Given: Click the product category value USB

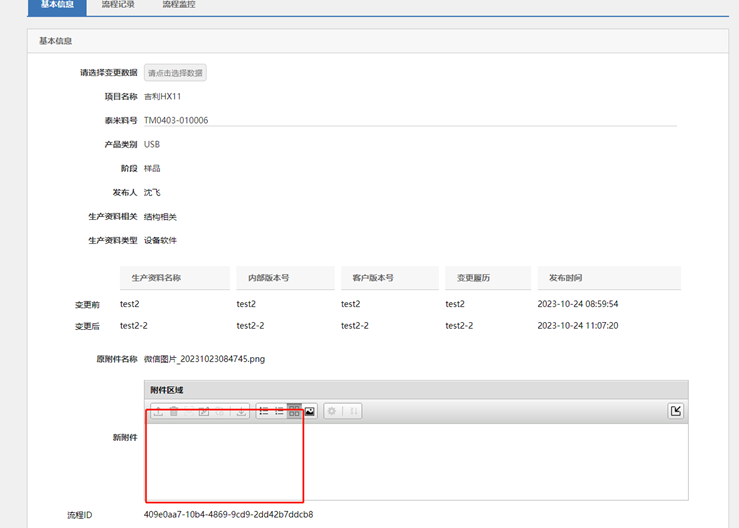Looking at the screenshot, I should tap(152, 144).
